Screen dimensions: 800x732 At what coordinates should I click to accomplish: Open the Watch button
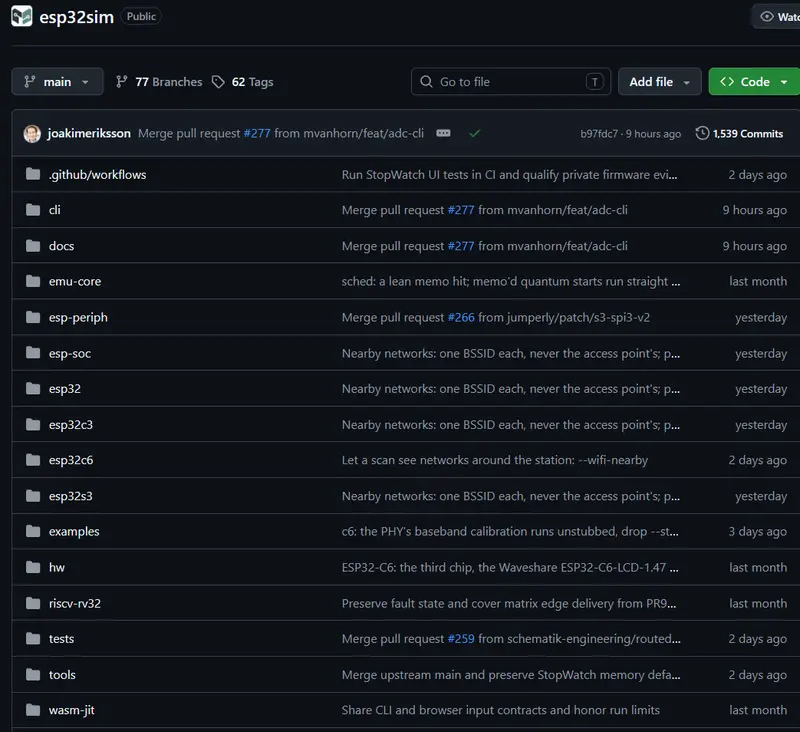click(x=777, y=17)
